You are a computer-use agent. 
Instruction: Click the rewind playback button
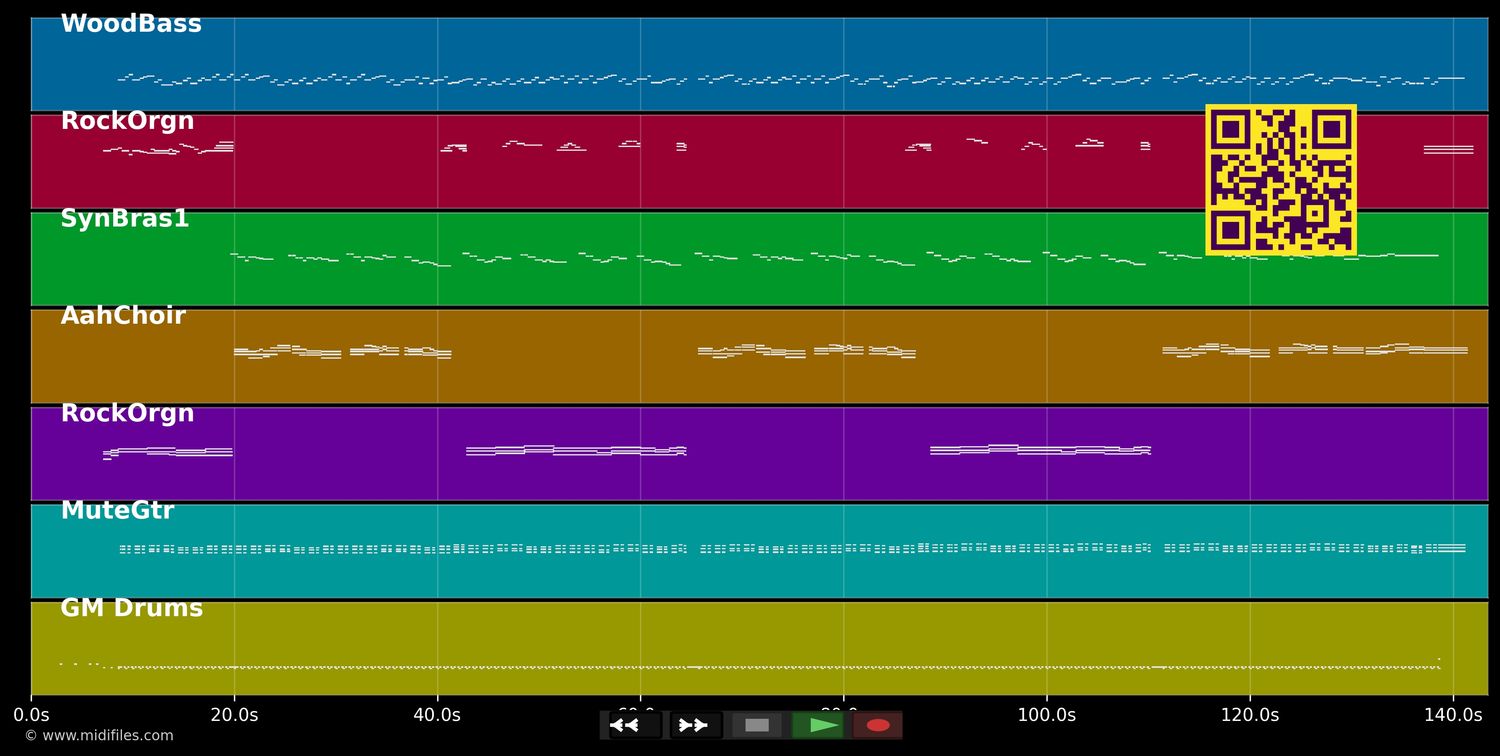(635, 725)
